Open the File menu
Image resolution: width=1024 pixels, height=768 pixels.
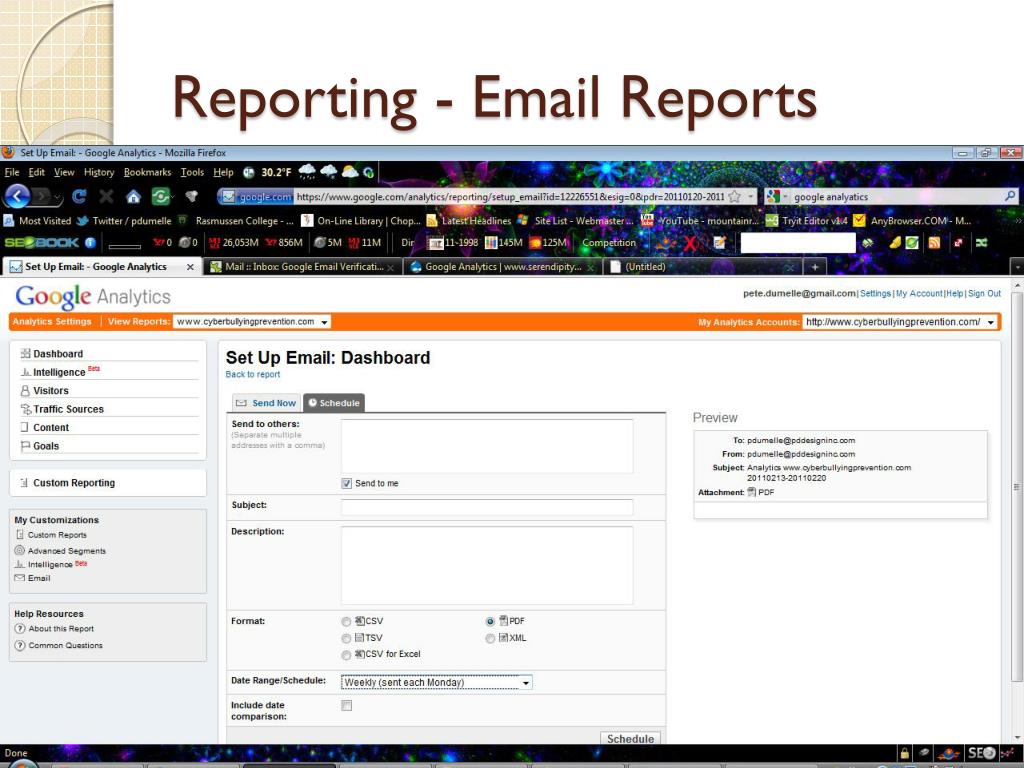[12, 172]
